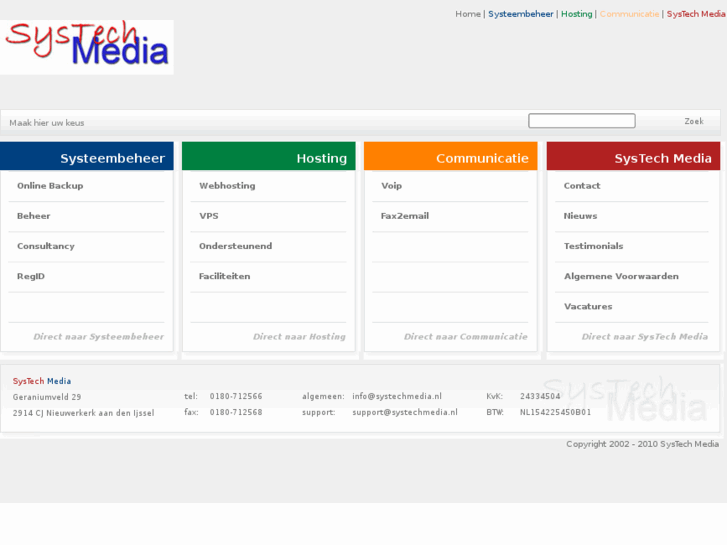Open the Home link in top navigation
The width and height of the screenshot is (727, 545).
(468, 14)
